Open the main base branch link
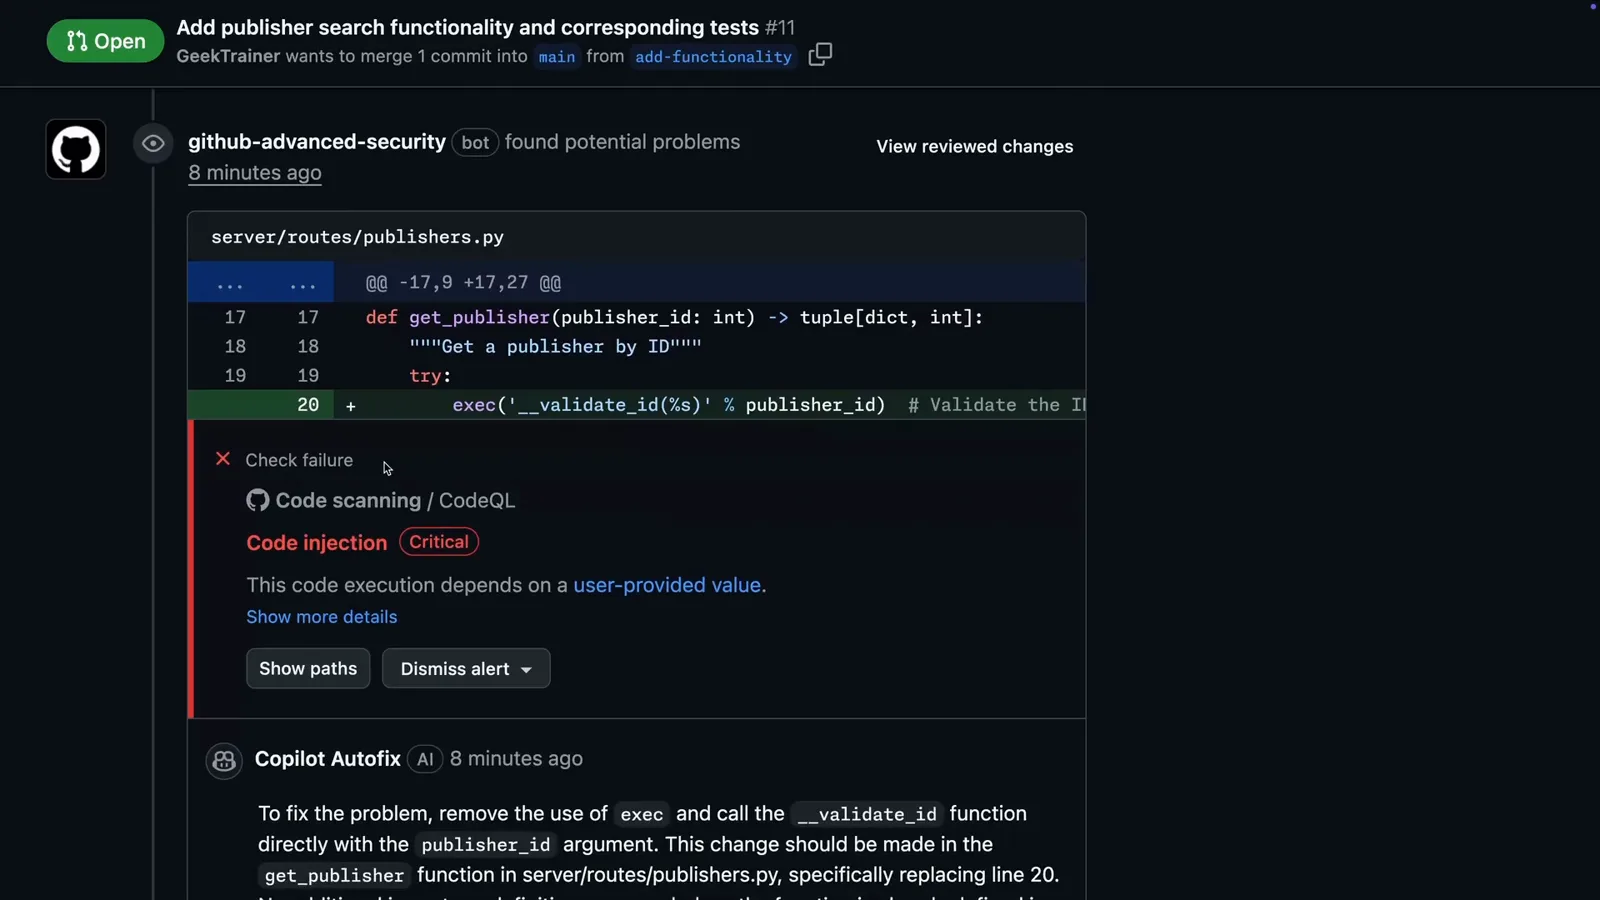The width and height of the screenshot is (1600, 900). pos(557,57)
